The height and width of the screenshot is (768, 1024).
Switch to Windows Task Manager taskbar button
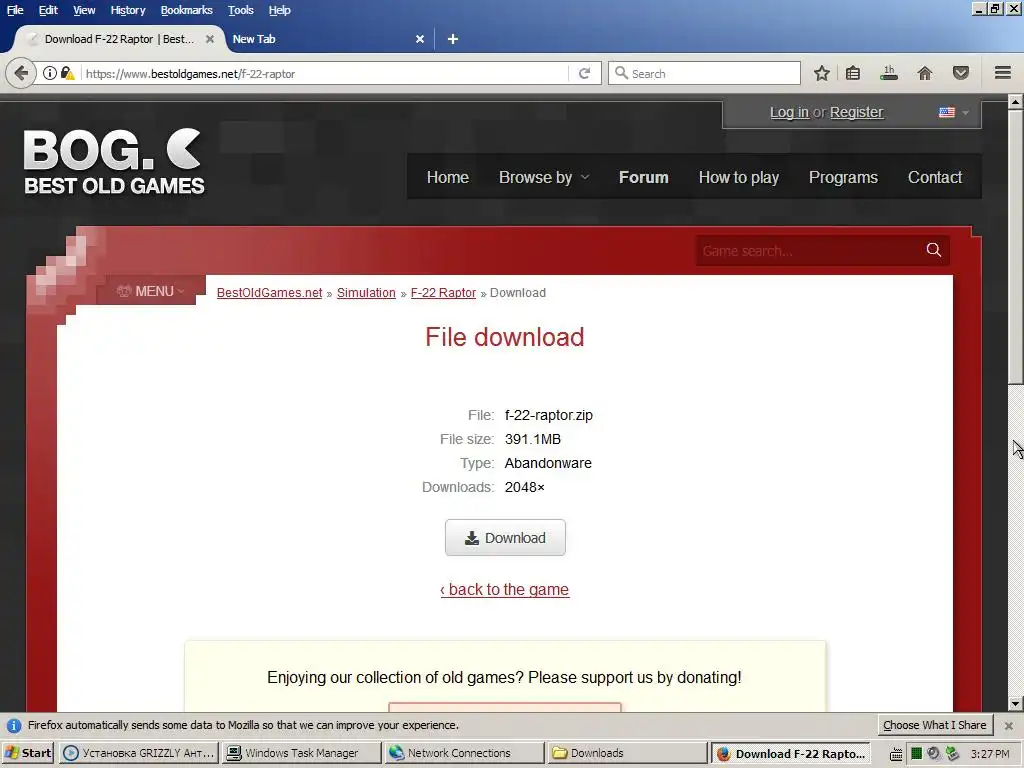[x=301, y=753]
